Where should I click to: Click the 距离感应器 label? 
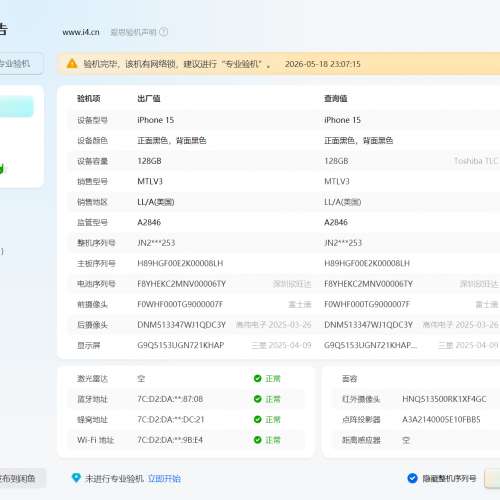tap(361, 440)
